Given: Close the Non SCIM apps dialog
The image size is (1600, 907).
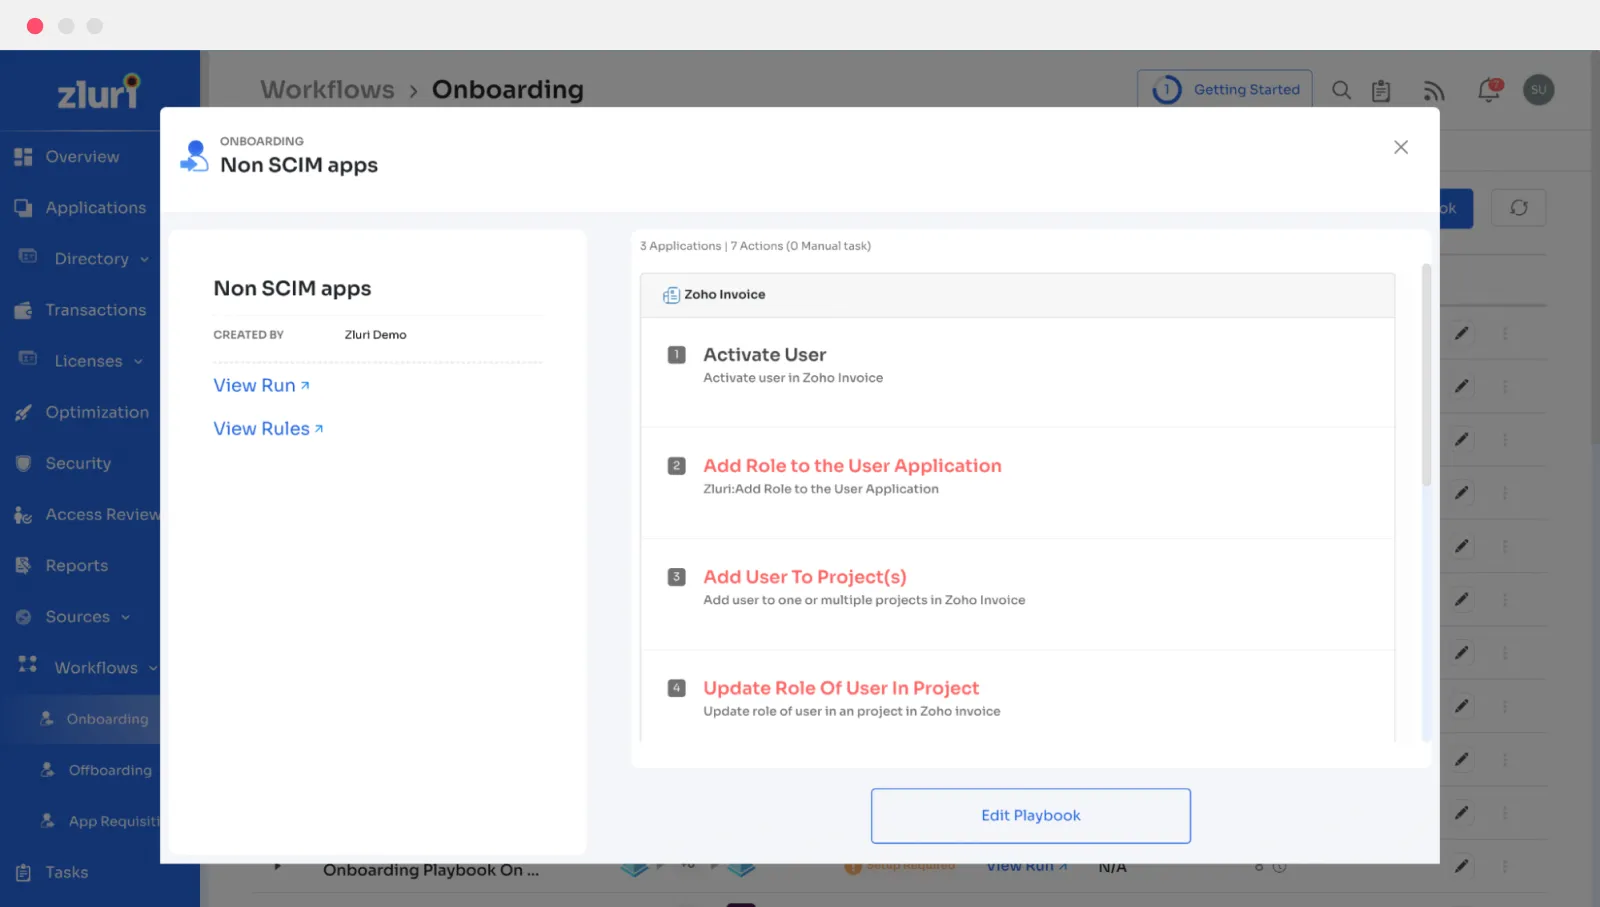Looking at the screenshot, I should point(1401,147).
